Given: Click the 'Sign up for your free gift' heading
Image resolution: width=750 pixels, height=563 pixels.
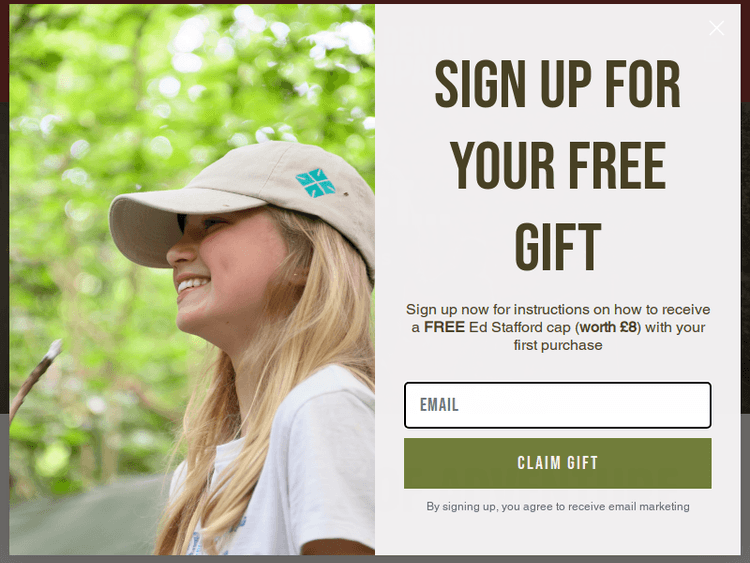Looking at the screenshot, I should tap(558, 165).
